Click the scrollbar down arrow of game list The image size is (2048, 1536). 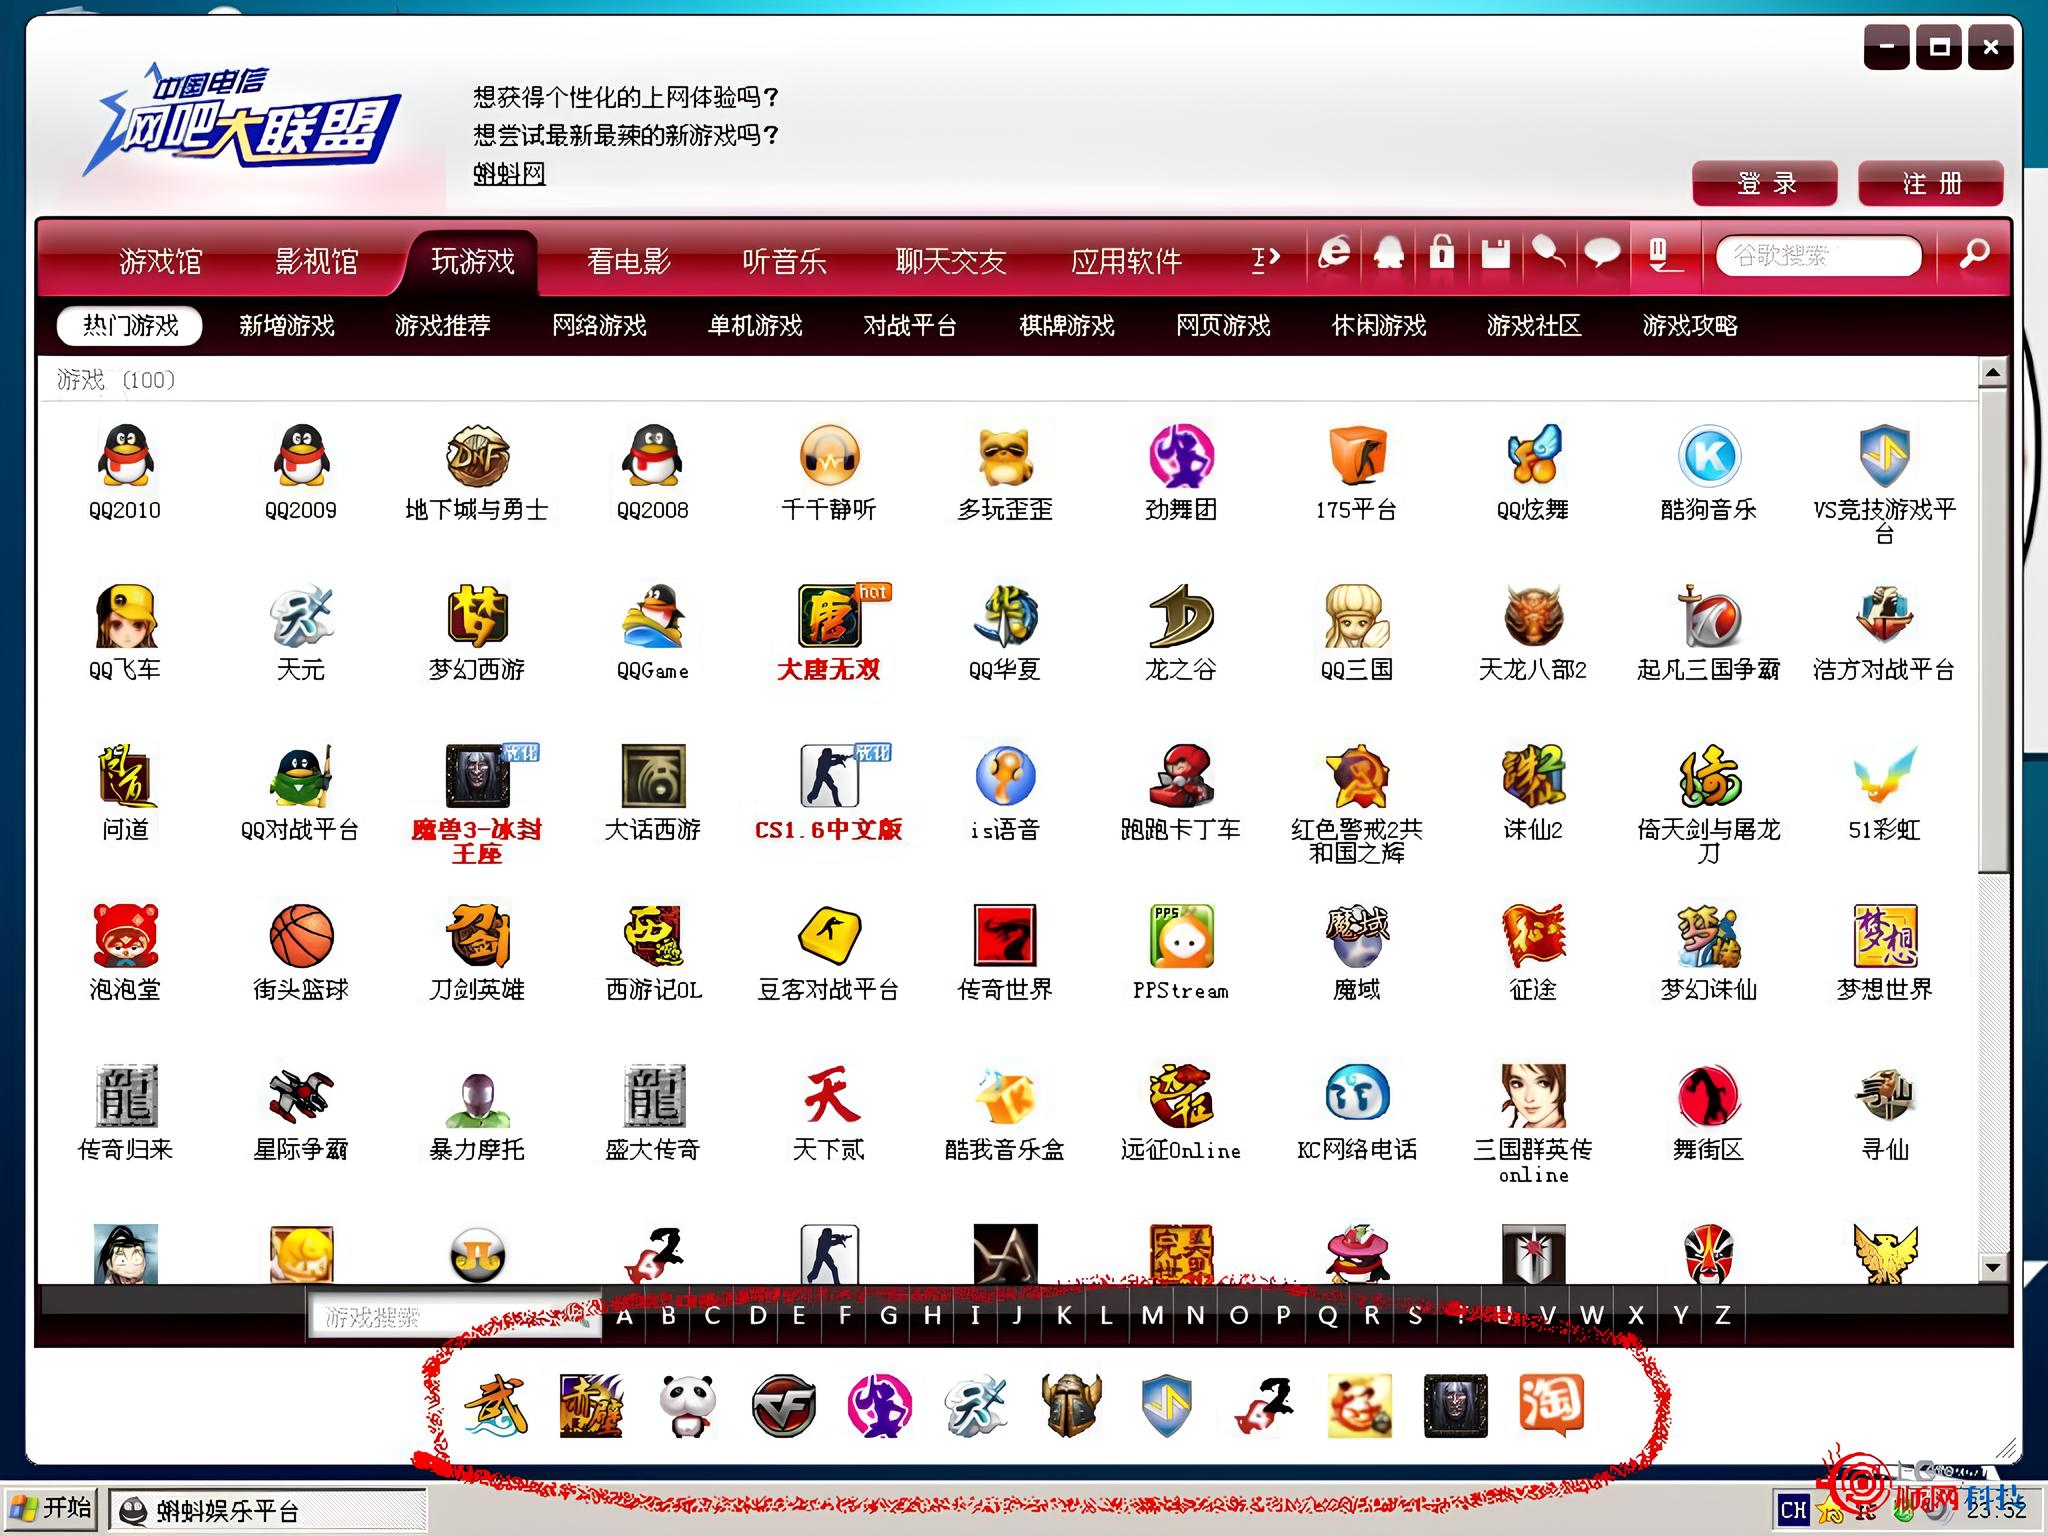click(x=1993, y=1267)
